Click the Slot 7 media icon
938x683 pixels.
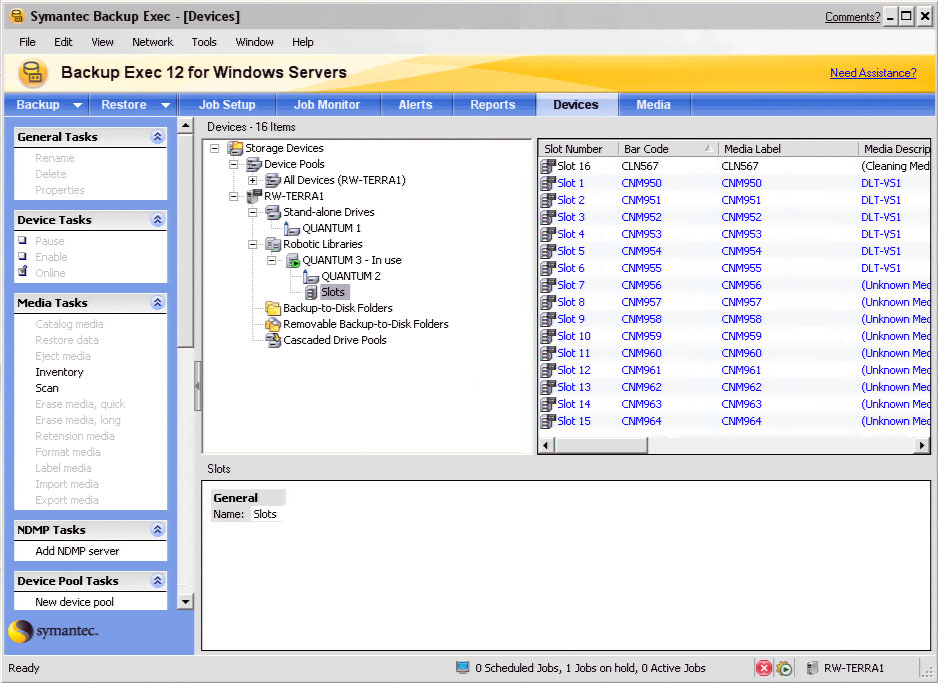tap(548, 285)
